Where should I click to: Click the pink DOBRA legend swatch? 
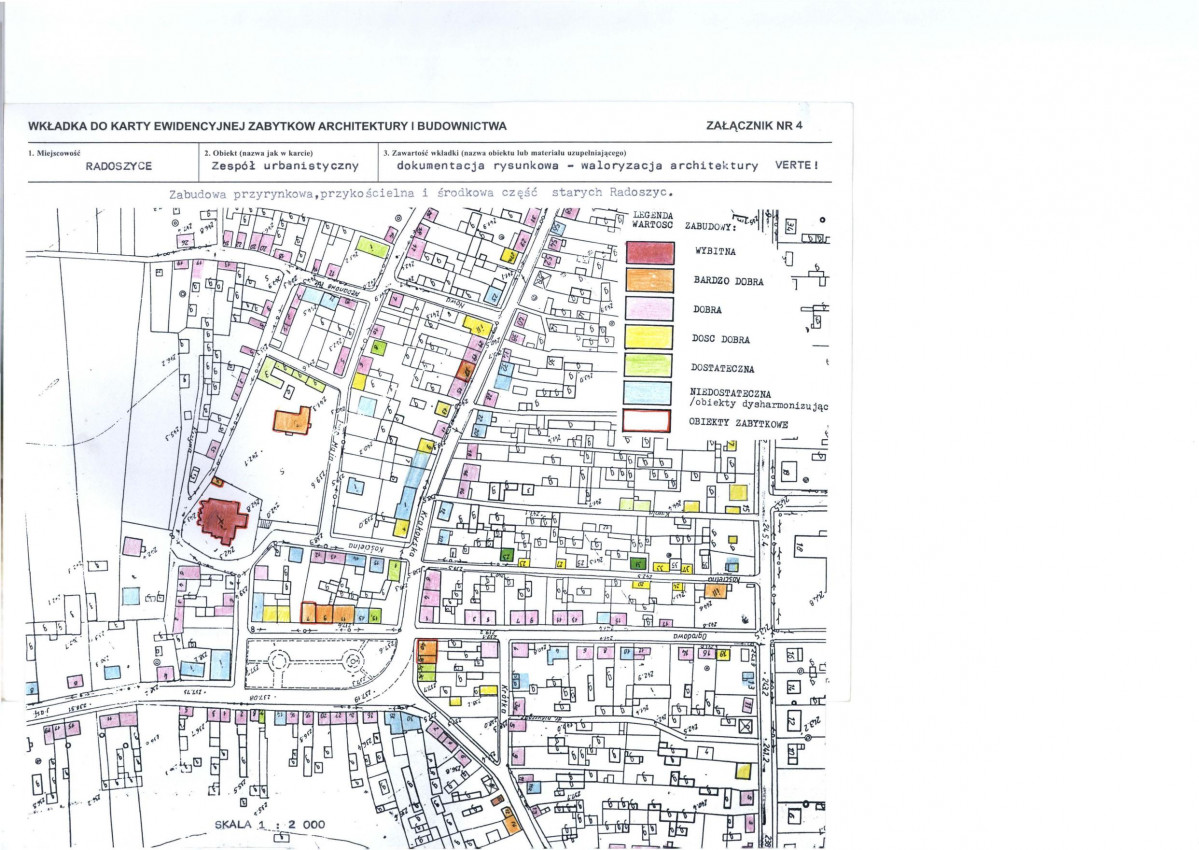[x=650, y=308]
